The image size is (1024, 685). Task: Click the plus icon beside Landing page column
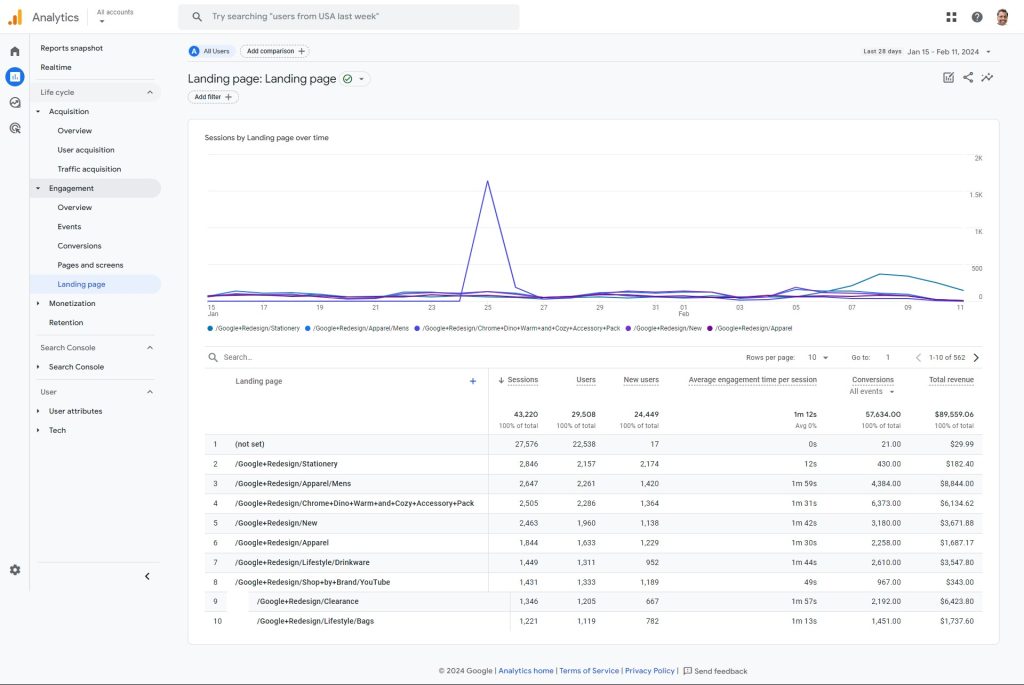473,381
